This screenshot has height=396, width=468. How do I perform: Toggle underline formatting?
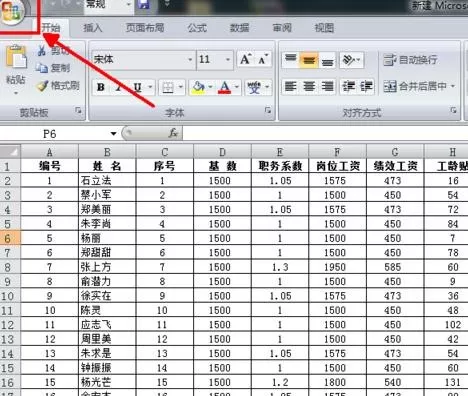tap(137, 87)
